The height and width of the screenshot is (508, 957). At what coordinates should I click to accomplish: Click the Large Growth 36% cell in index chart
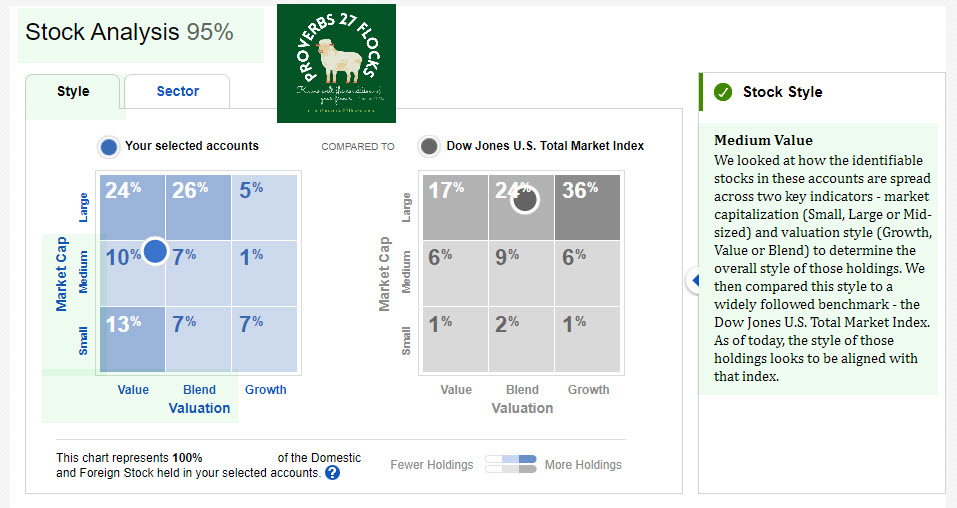(588, 207)
